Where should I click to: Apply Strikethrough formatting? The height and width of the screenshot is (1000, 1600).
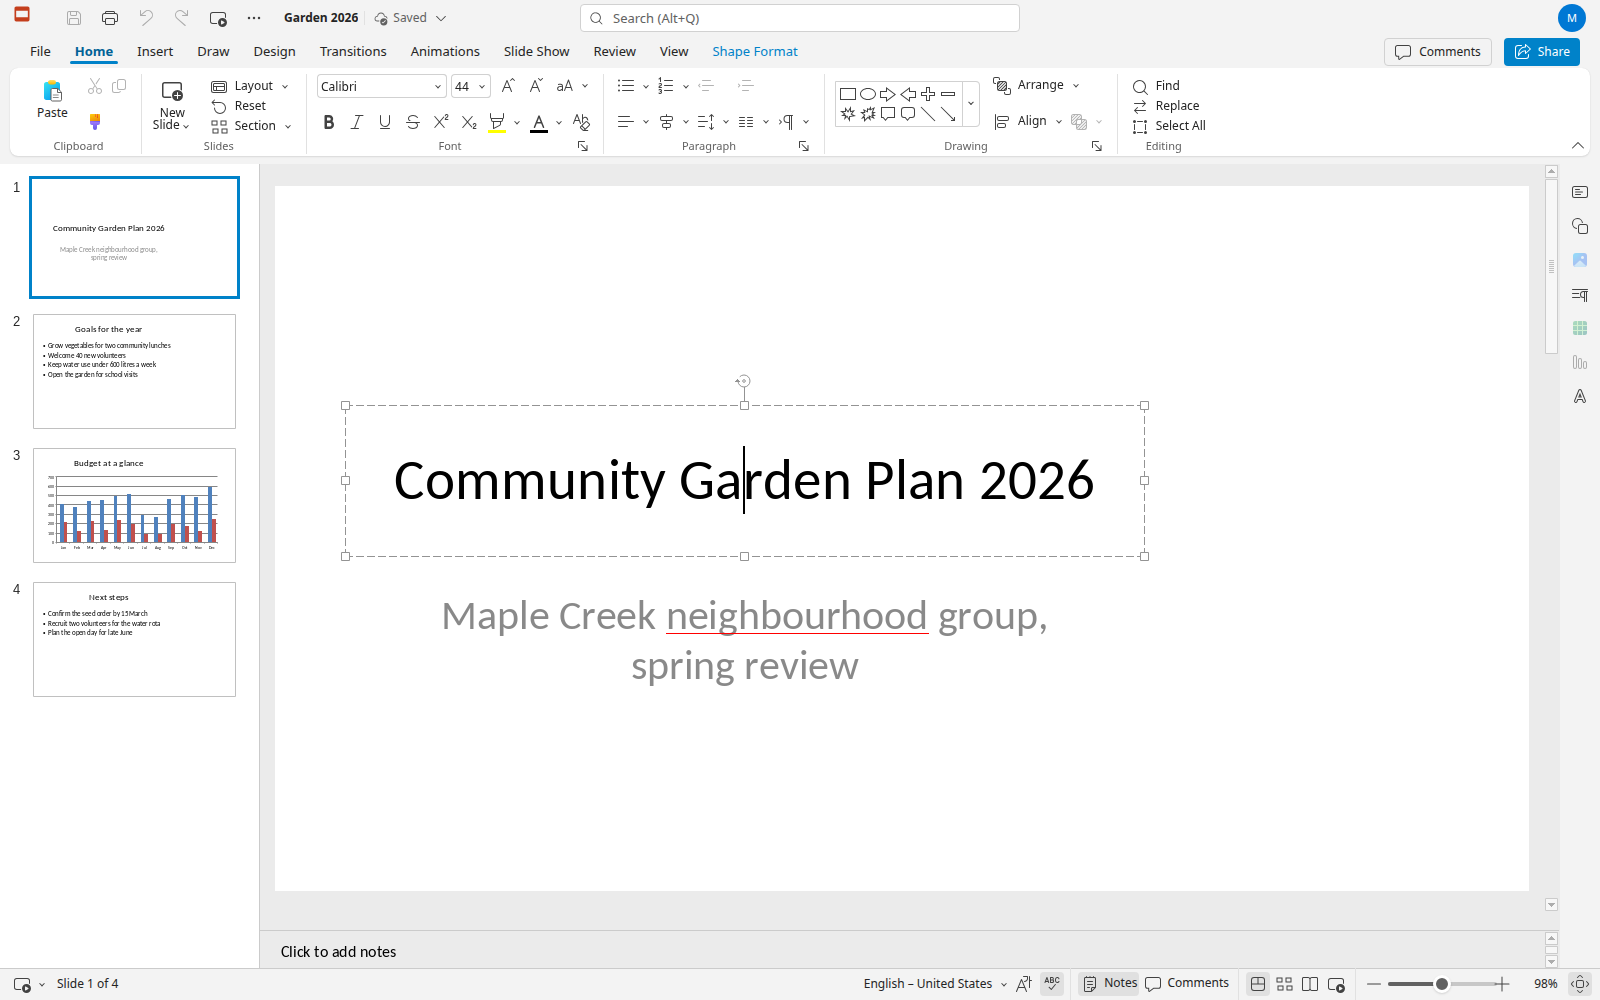(413, 122)
